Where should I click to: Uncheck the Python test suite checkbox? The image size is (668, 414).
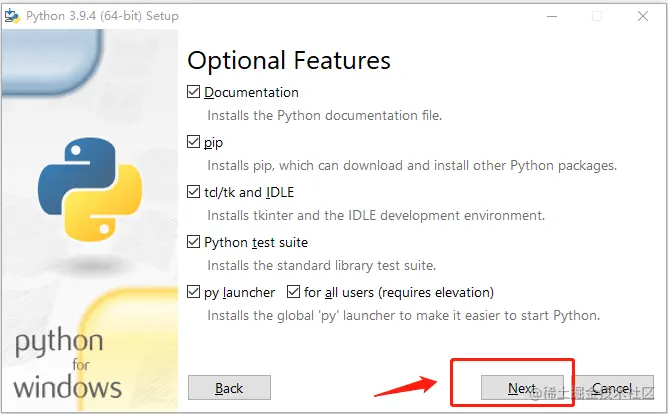tap(193, 242)
